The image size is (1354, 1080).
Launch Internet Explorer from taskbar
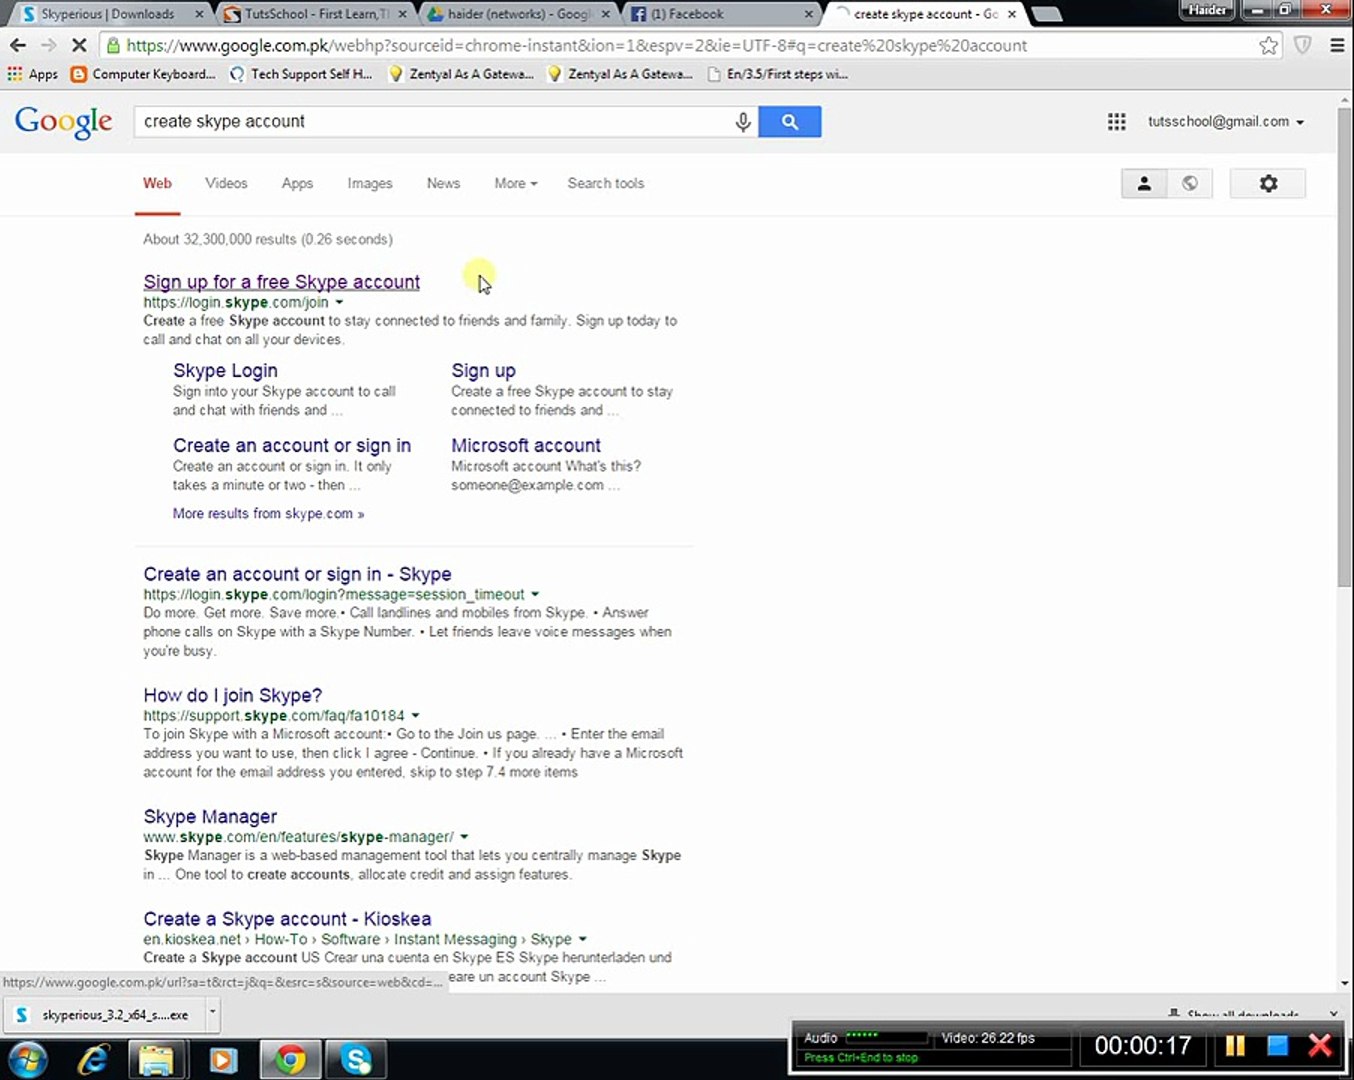point(93,1059)
